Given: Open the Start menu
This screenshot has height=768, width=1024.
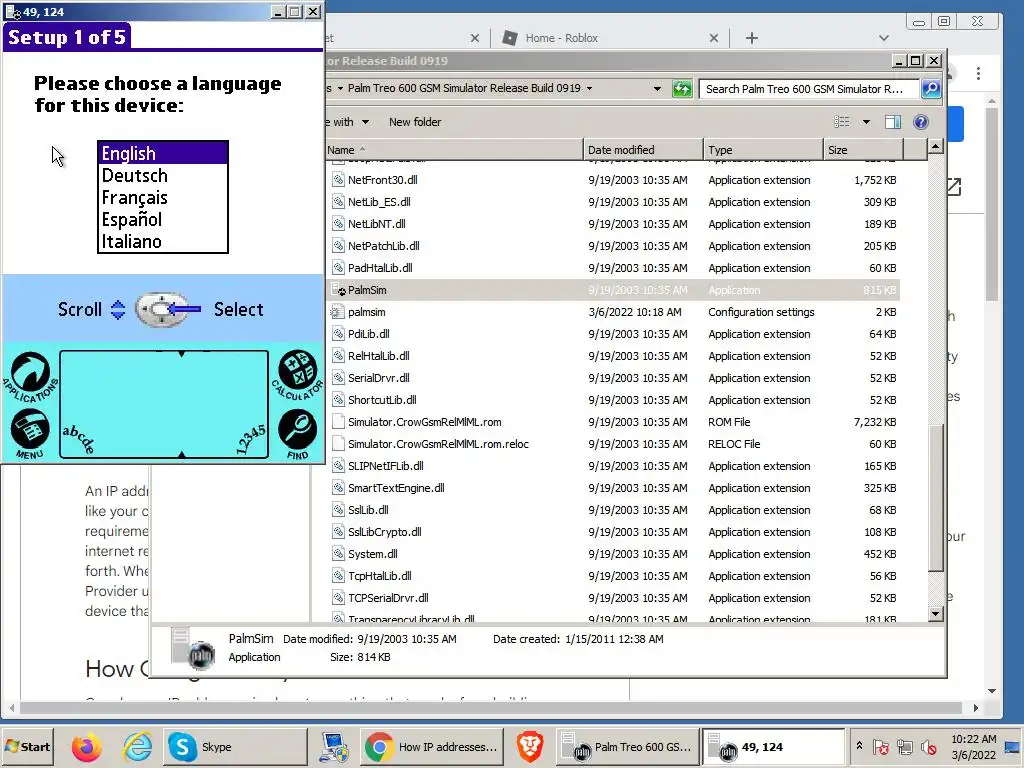Looking at the screenshot, I should click(27, 746).
